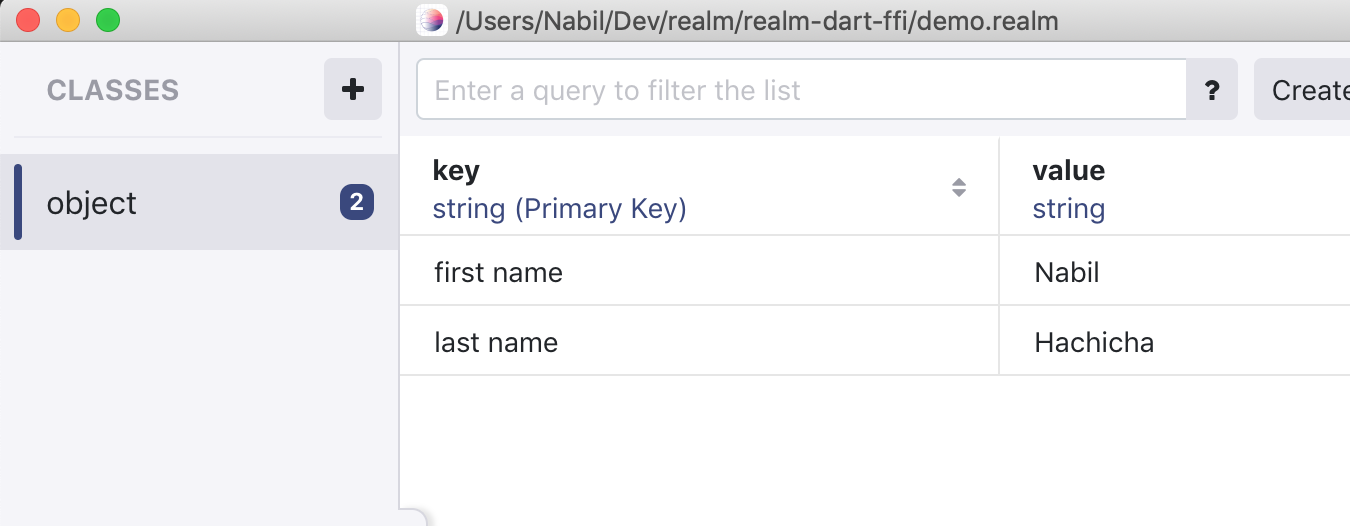Select the Hachicha value cell

(1175, 341)
